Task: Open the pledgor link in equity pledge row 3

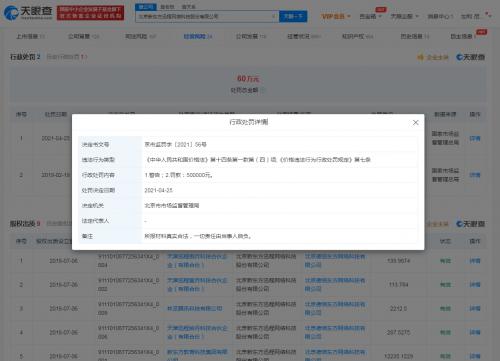Action: [195, 309]
